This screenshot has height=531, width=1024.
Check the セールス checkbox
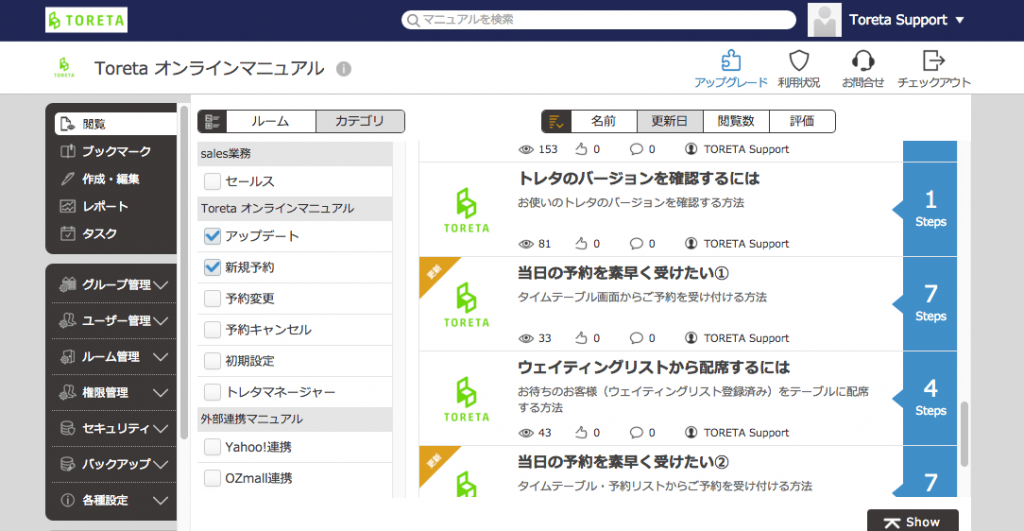(212, 181)
